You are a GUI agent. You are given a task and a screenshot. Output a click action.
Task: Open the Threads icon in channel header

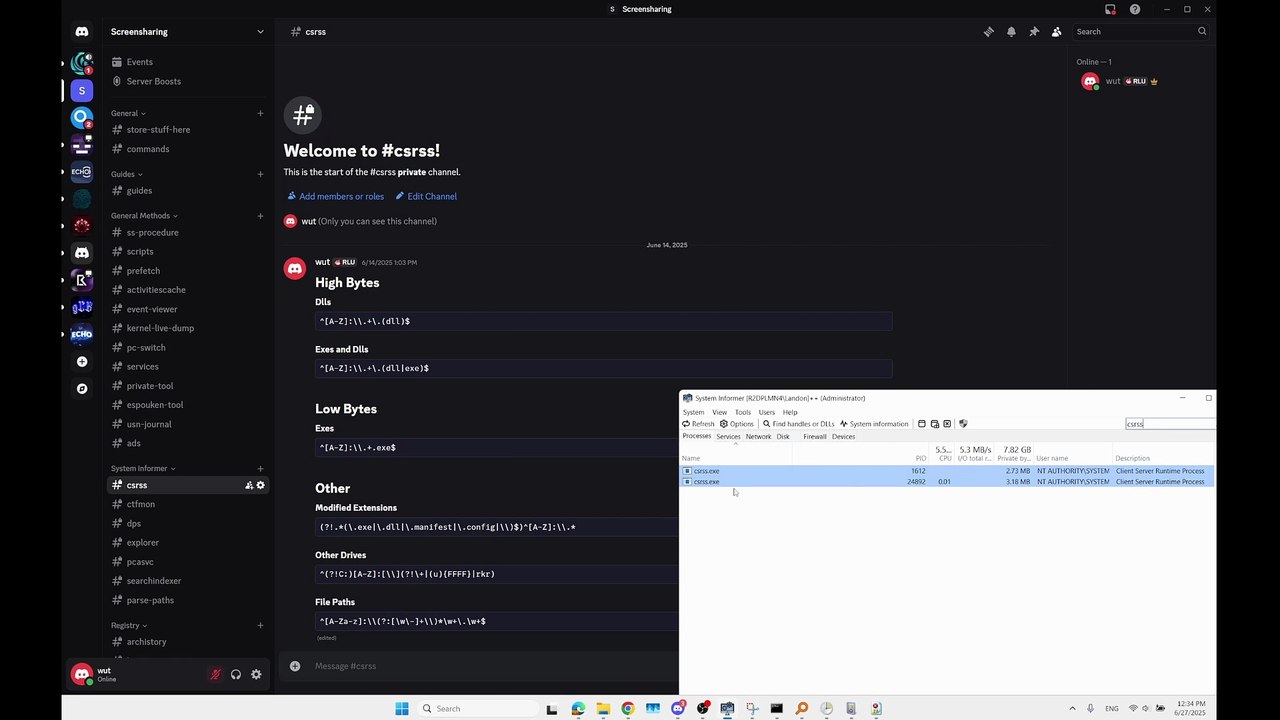coord(989,32)
